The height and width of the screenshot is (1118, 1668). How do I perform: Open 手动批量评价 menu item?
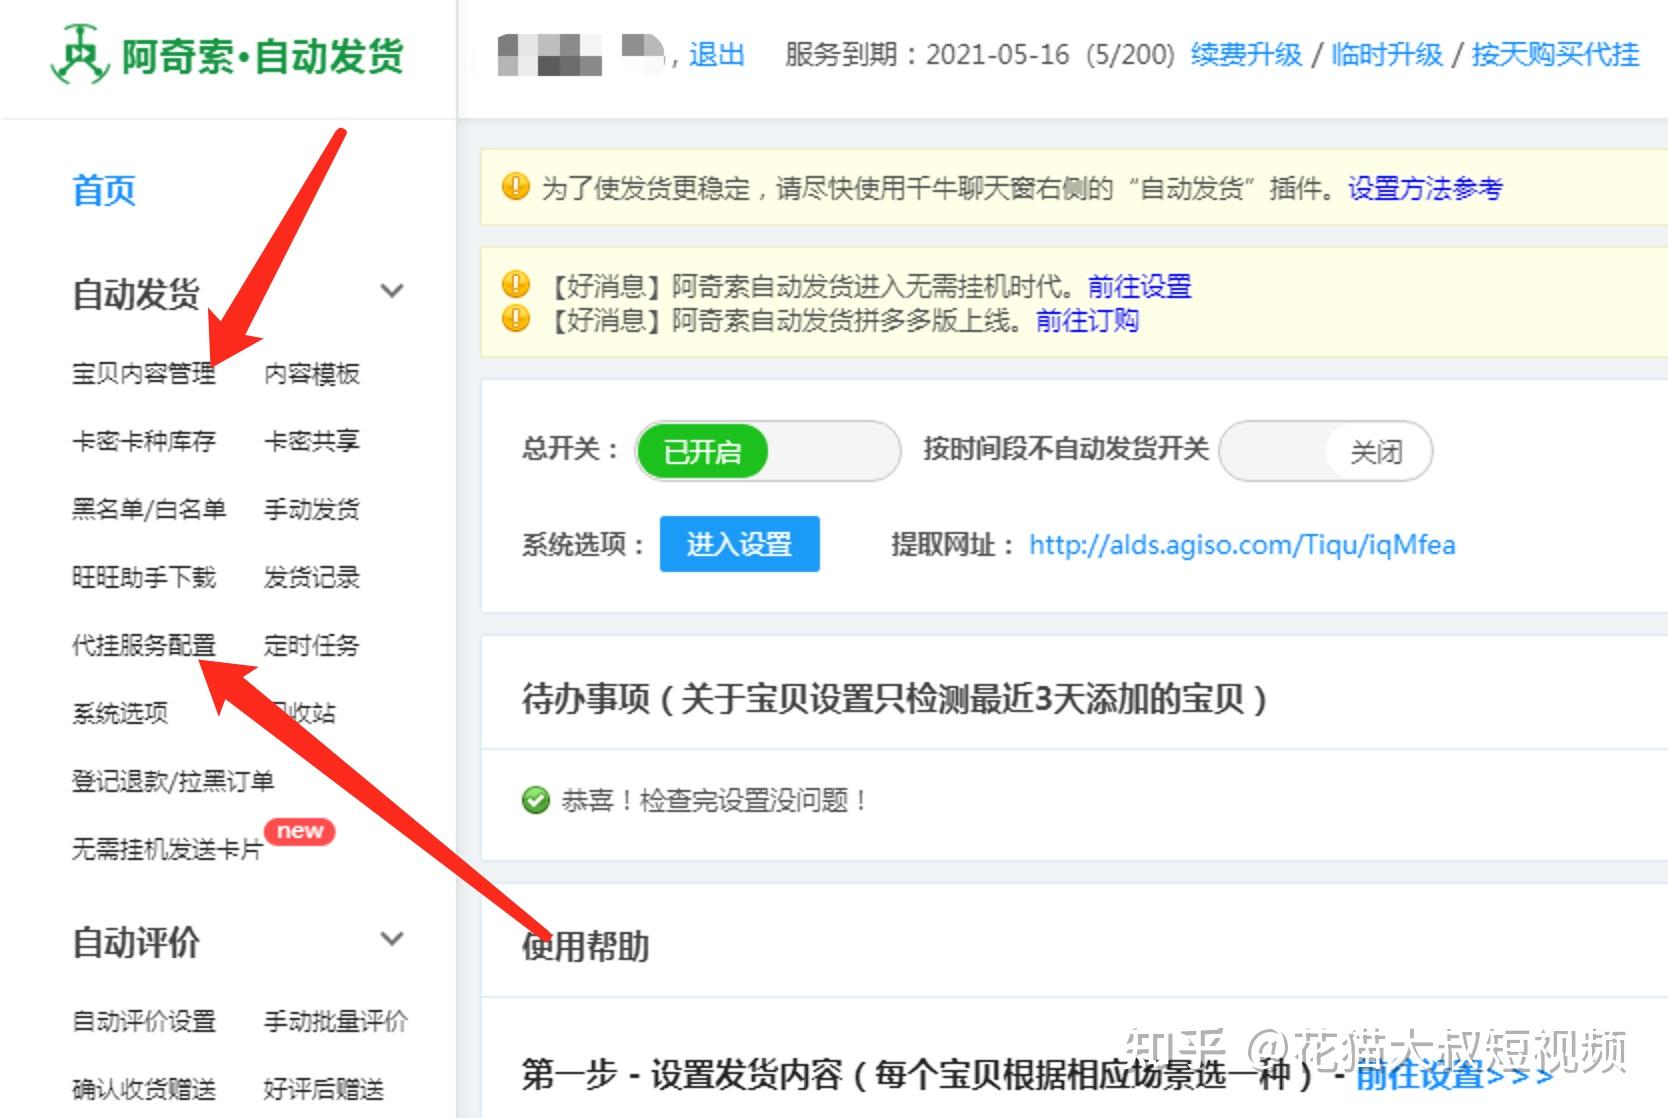335,1021
